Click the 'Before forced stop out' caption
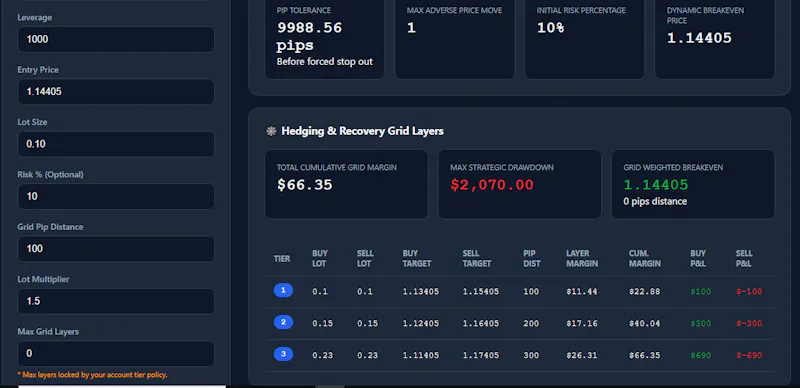Viewport: 800px width, 388px height. 324,62
